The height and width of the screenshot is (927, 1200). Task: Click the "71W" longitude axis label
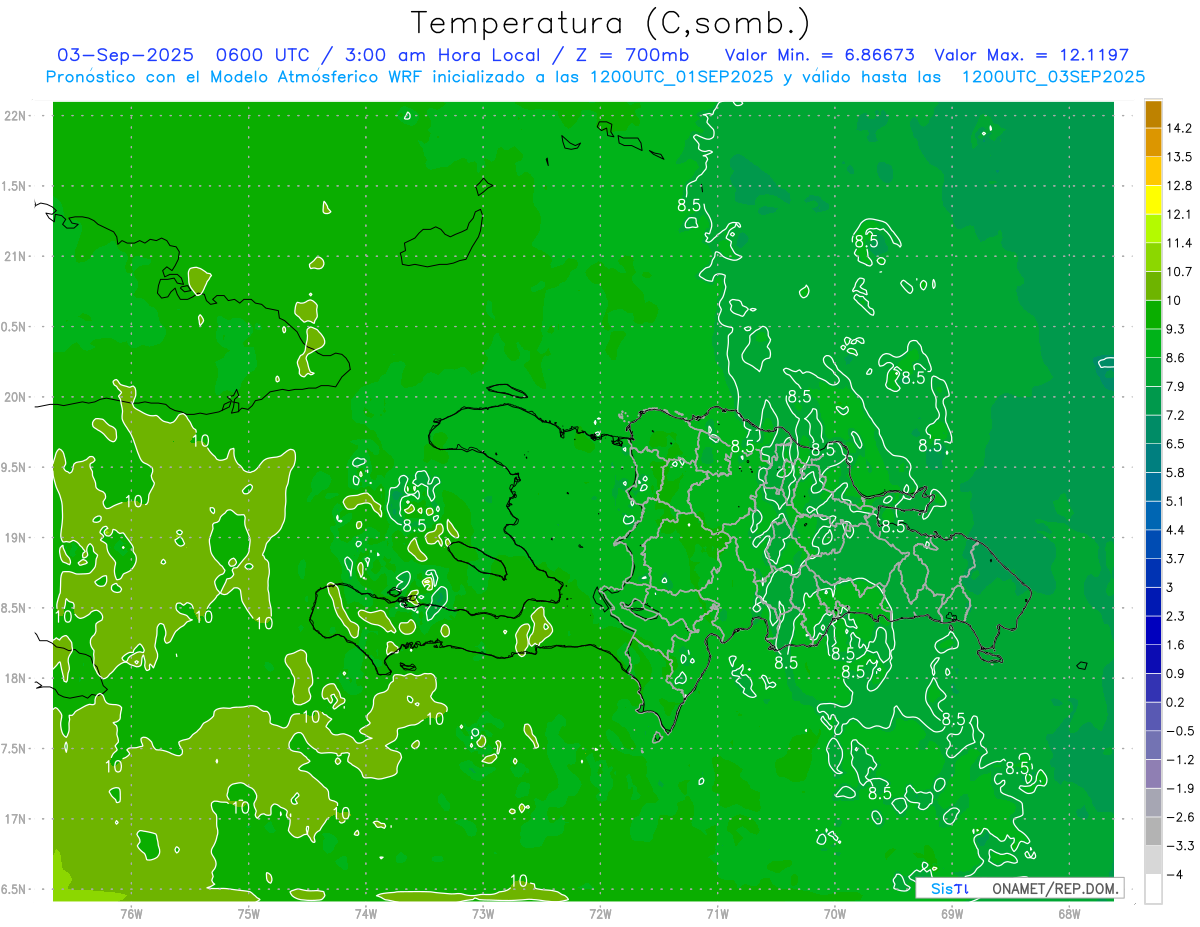point(717,913)
